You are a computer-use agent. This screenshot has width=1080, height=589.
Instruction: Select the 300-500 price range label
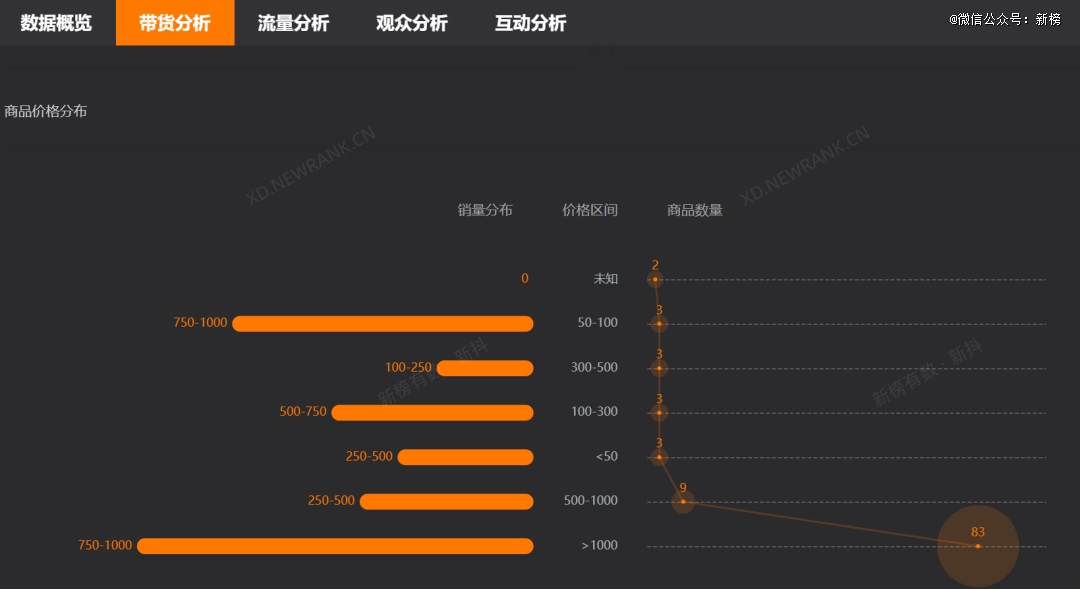[594, 367]
